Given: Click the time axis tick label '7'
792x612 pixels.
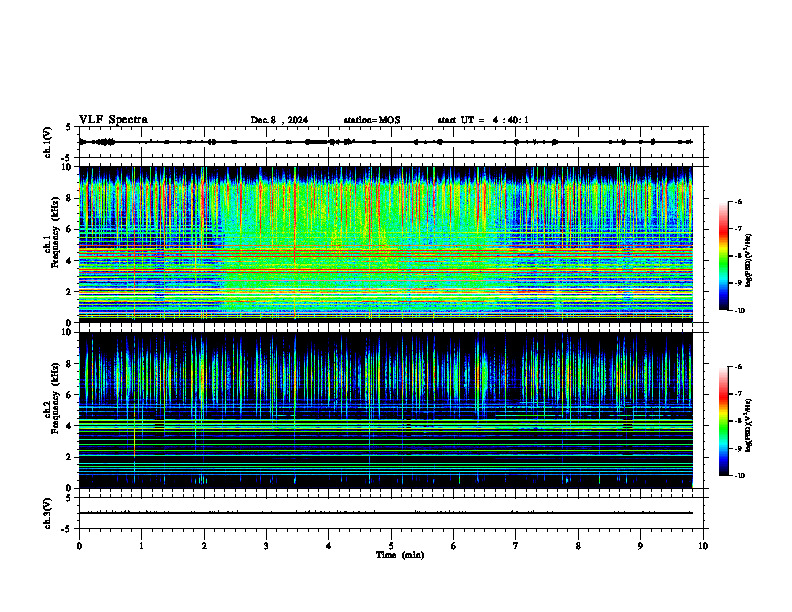Looking at the screenshot, I should click(x=516, y=546).
